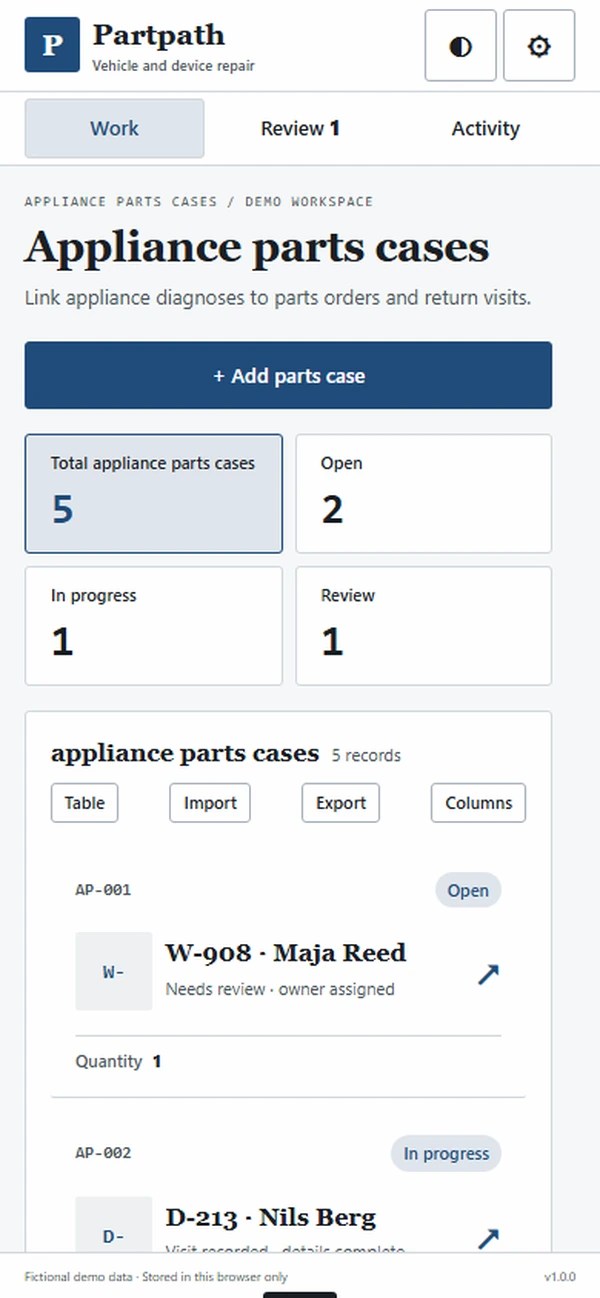This screenshot has height=1298, width=600.
Task: Click the D-213 · Nils Berg title
Action: pos(271,1217)
